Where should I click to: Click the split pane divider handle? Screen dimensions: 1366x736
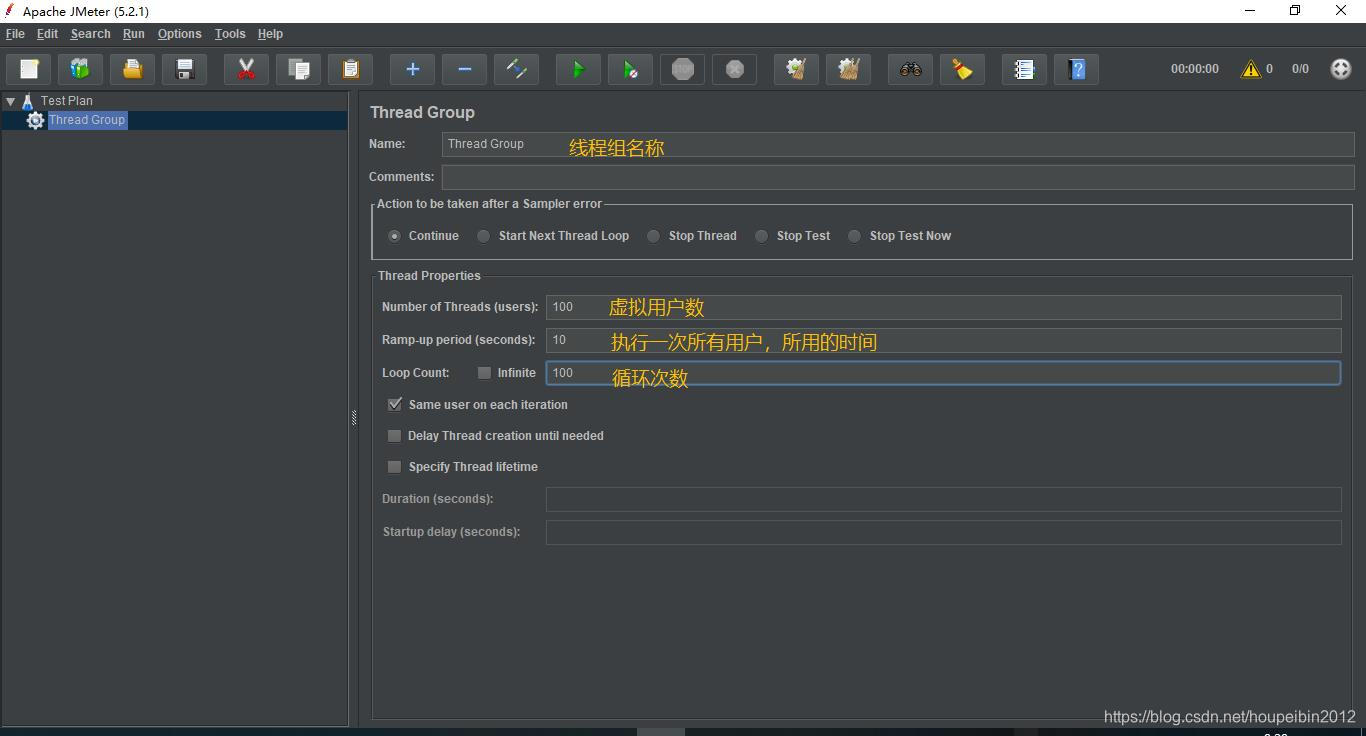(354, 417)
